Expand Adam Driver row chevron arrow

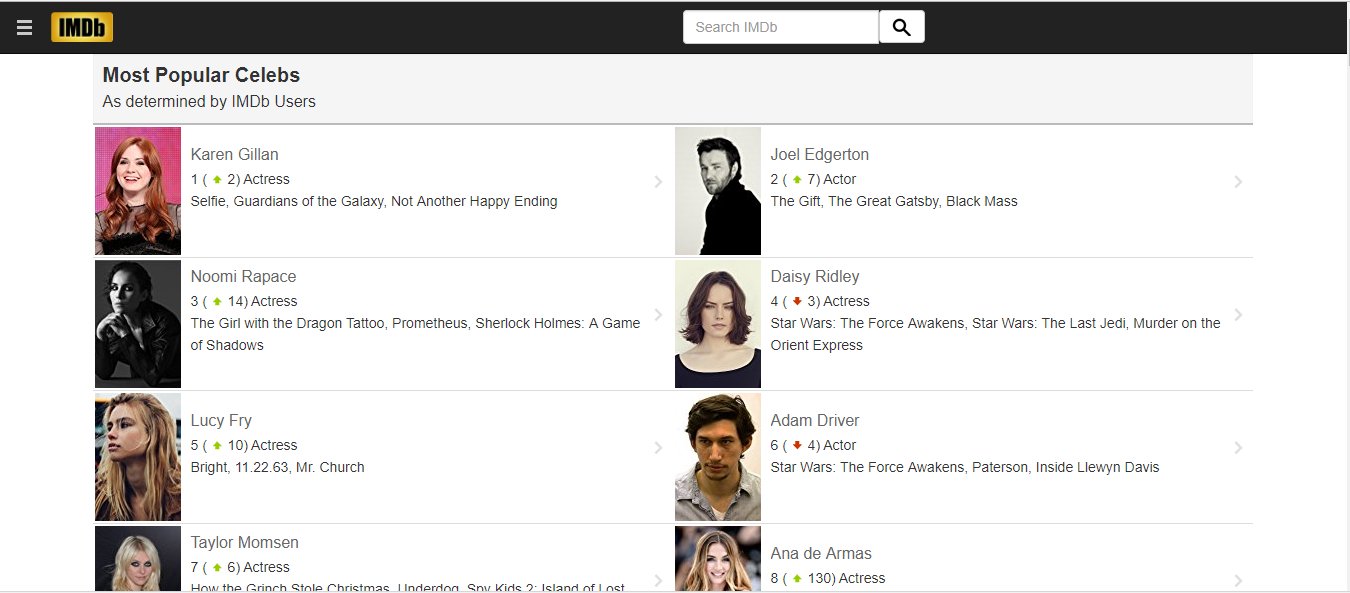[1238, 448]
